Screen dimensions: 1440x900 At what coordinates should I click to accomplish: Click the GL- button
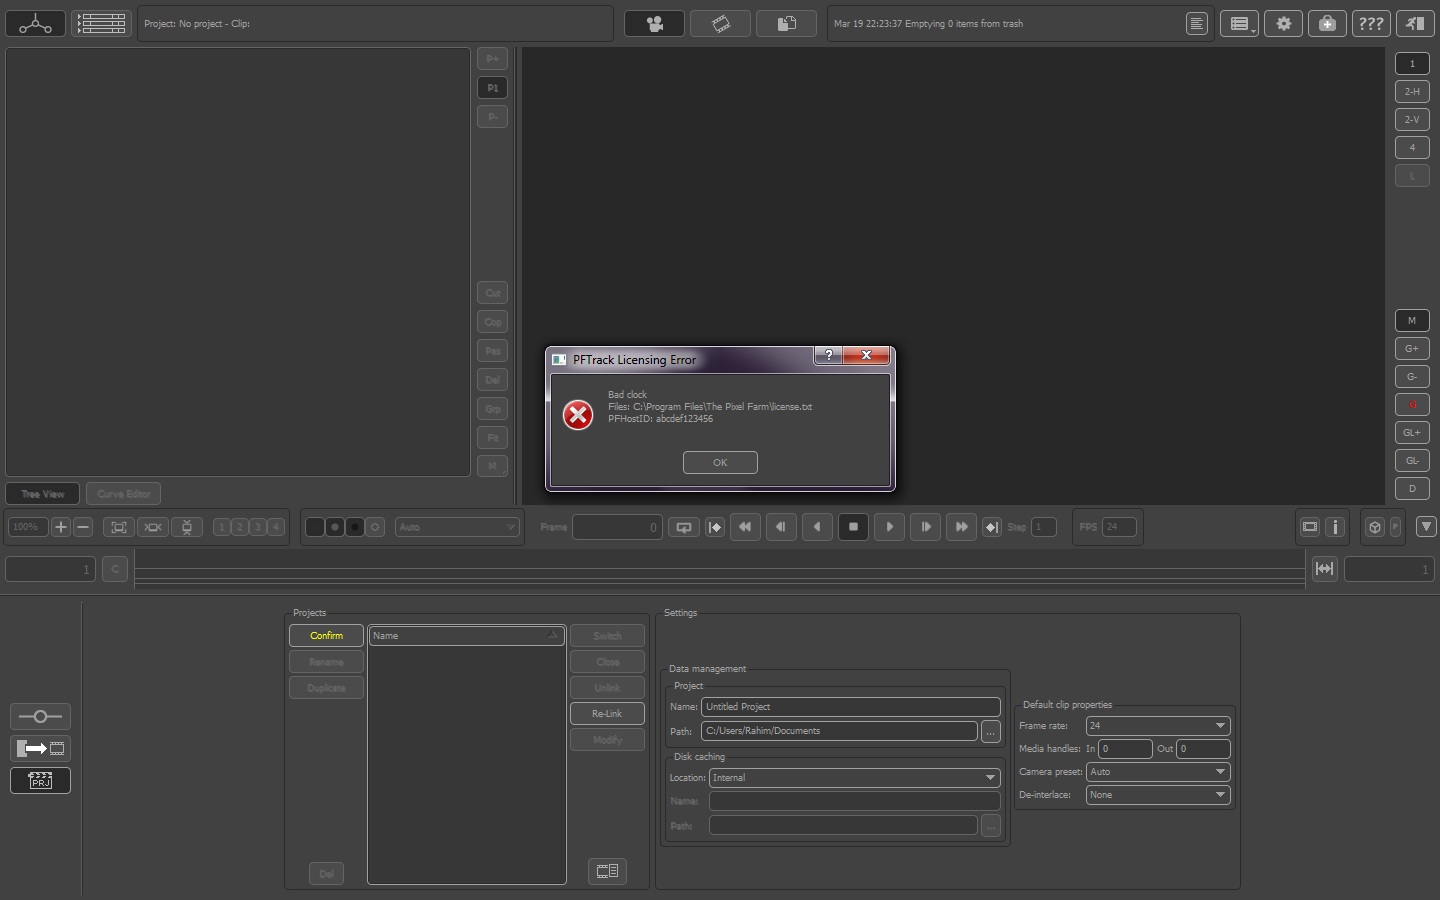click(x=1412, y=460)
